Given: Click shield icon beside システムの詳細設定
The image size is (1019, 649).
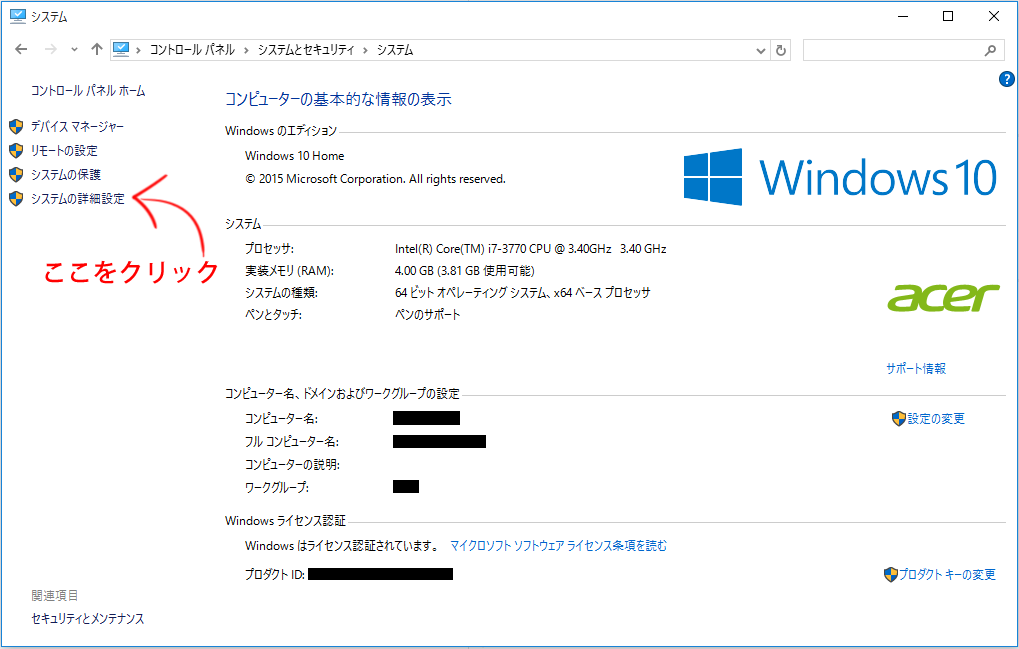Looking at the screenshot, I should point(16,199).
